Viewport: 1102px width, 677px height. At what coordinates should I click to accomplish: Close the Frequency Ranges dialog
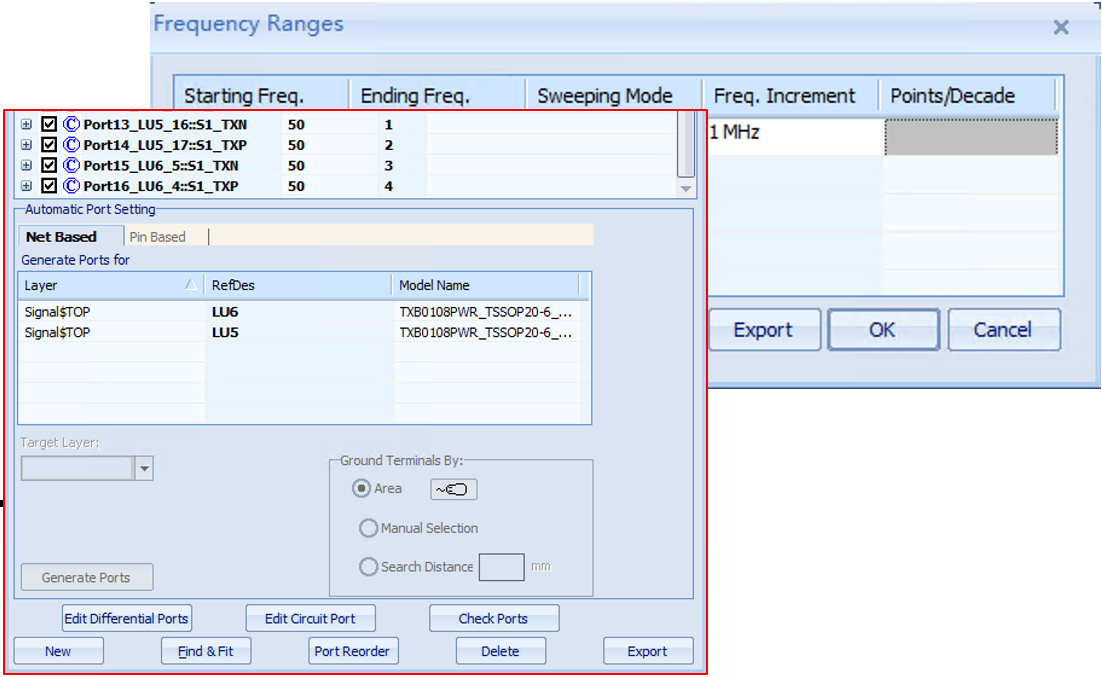pyautogui.click(x=1061, y=27)
